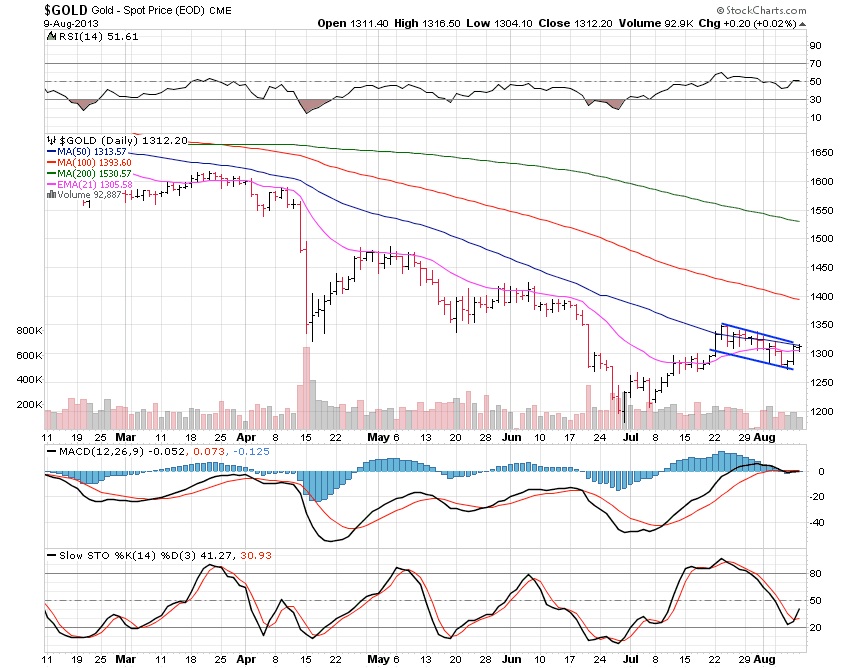Click the OHLC bars icon beside $GOLD (Daily)
Image resolution: width=850 pixels, height=668 pixels.
click(51, 140)
